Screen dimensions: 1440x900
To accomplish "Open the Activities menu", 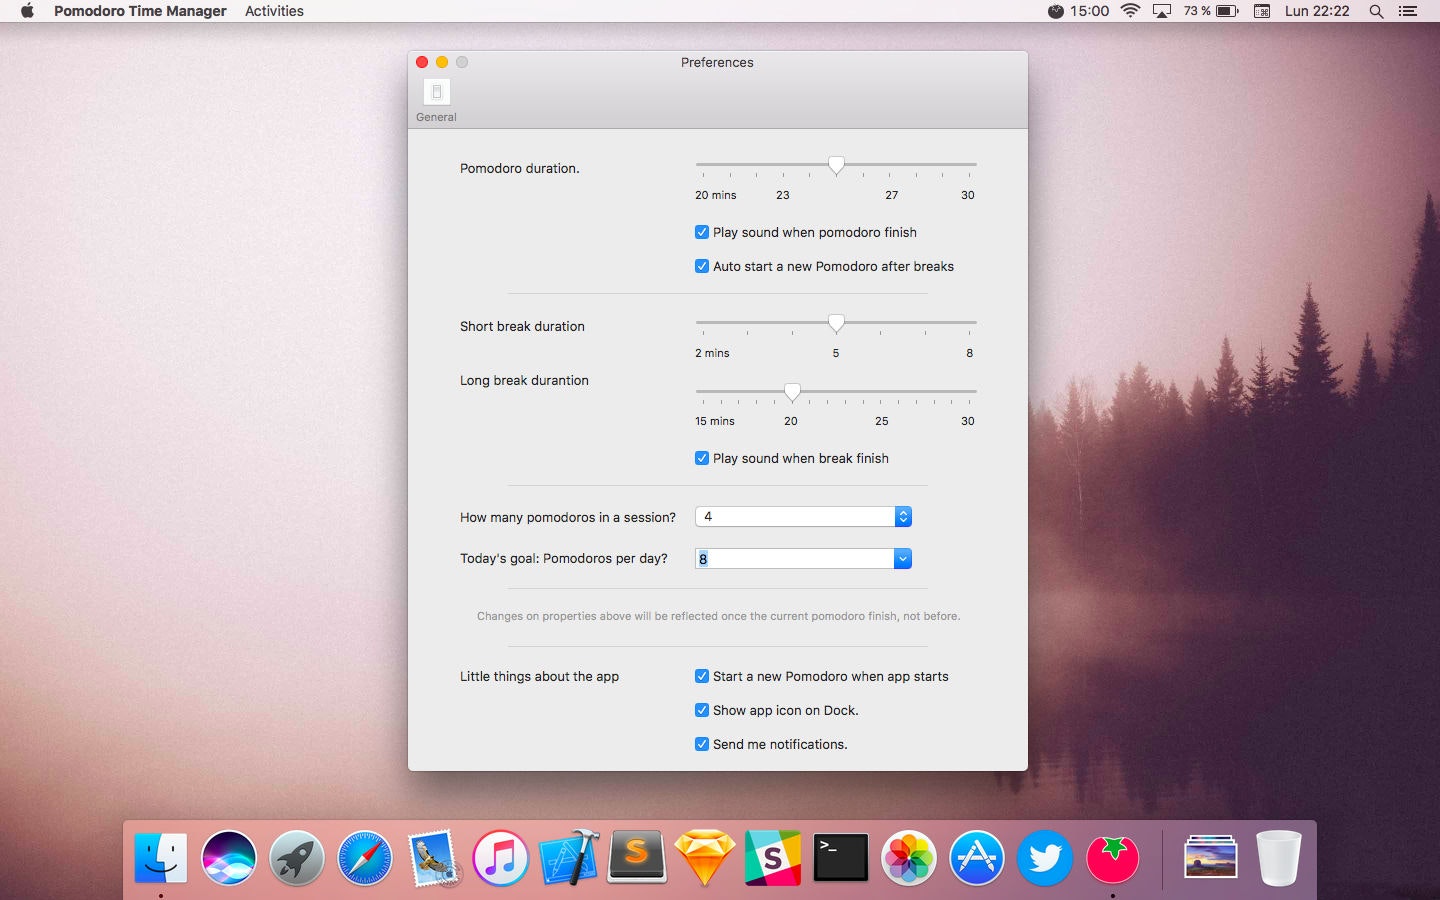I will click(274, 11).
